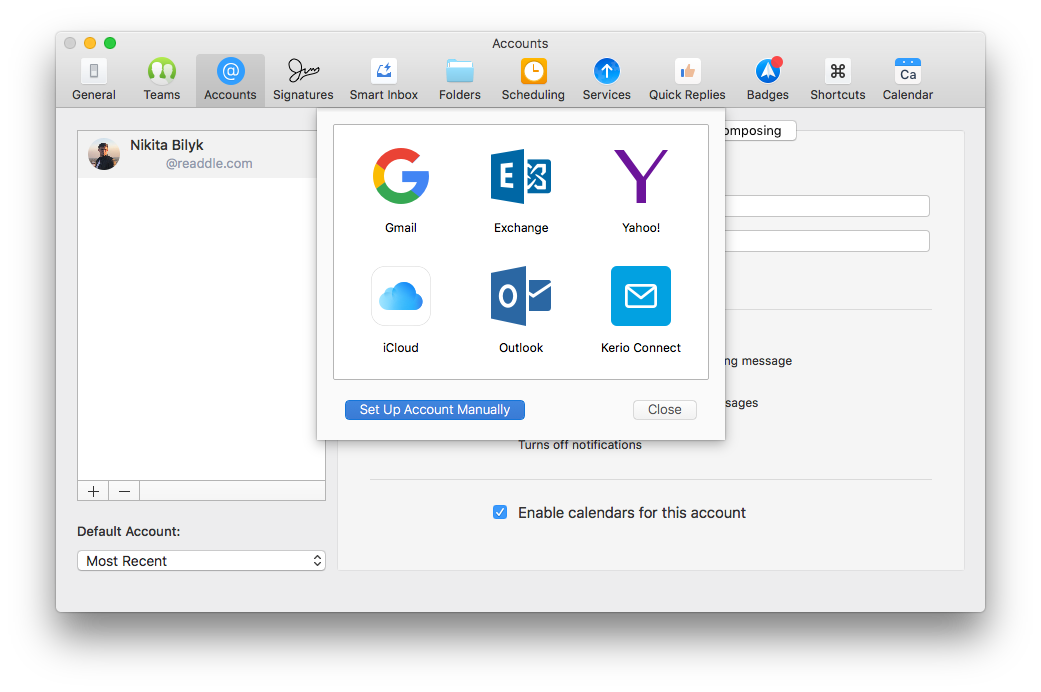1041x692 pixels.
Task: Add an Outlook account via its icon
Action: click(520, 296)
